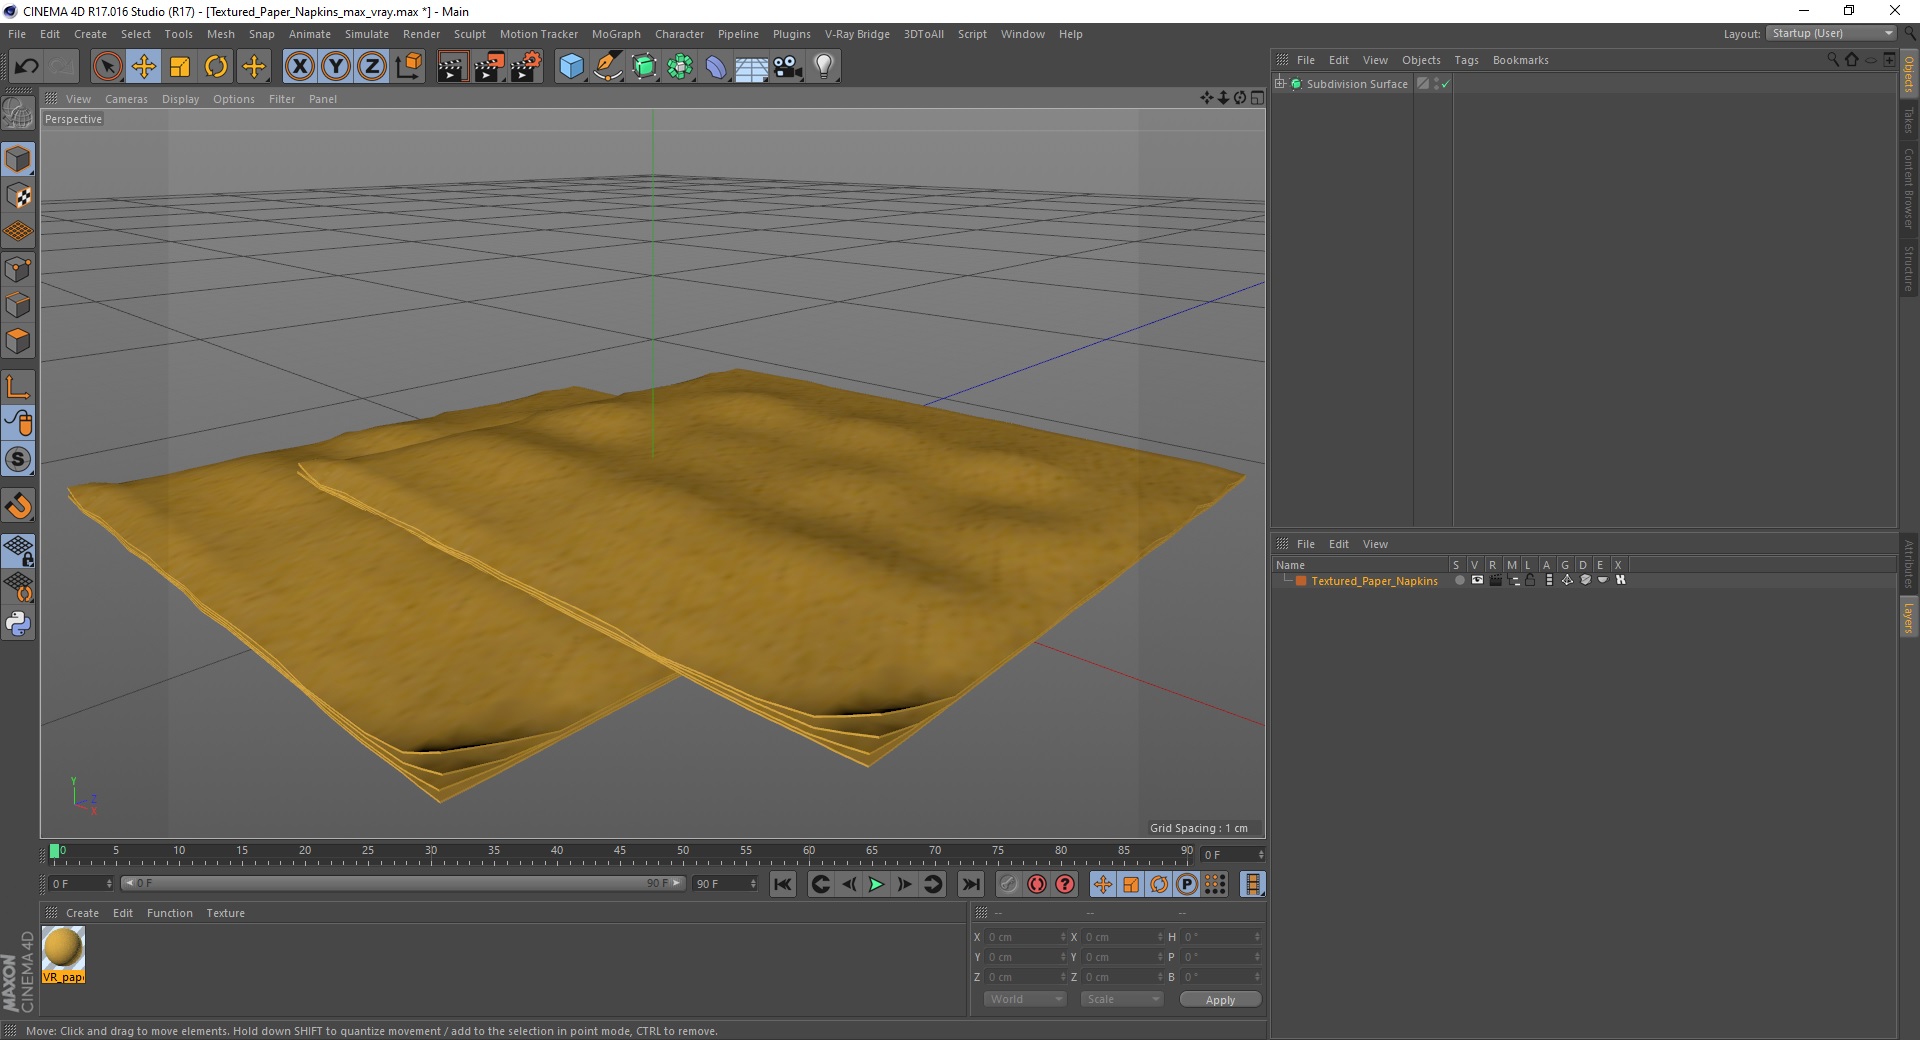Play animation forwards
Screen dimensions: 1920x1040
876,884
